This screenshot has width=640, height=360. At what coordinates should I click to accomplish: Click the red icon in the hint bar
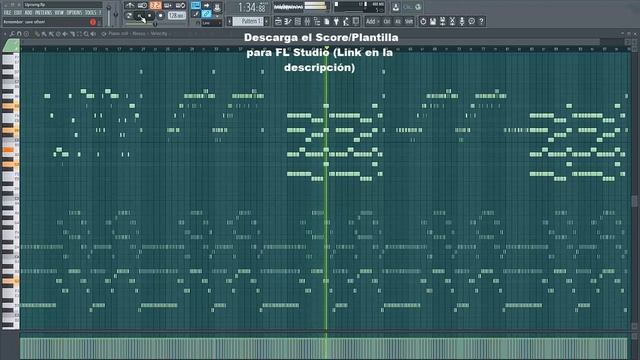[93, 22]
